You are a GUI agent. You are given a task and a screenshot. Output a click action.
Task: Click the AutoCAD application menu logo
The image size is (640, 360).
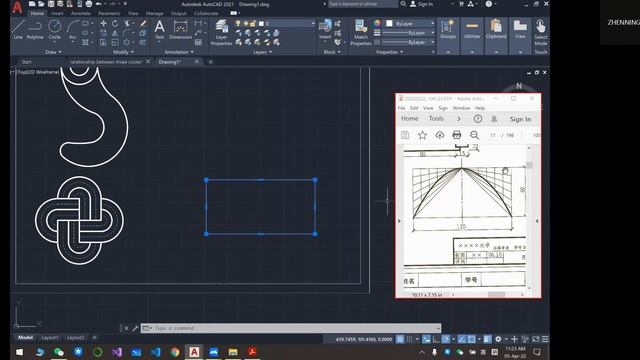pos(17,7)
